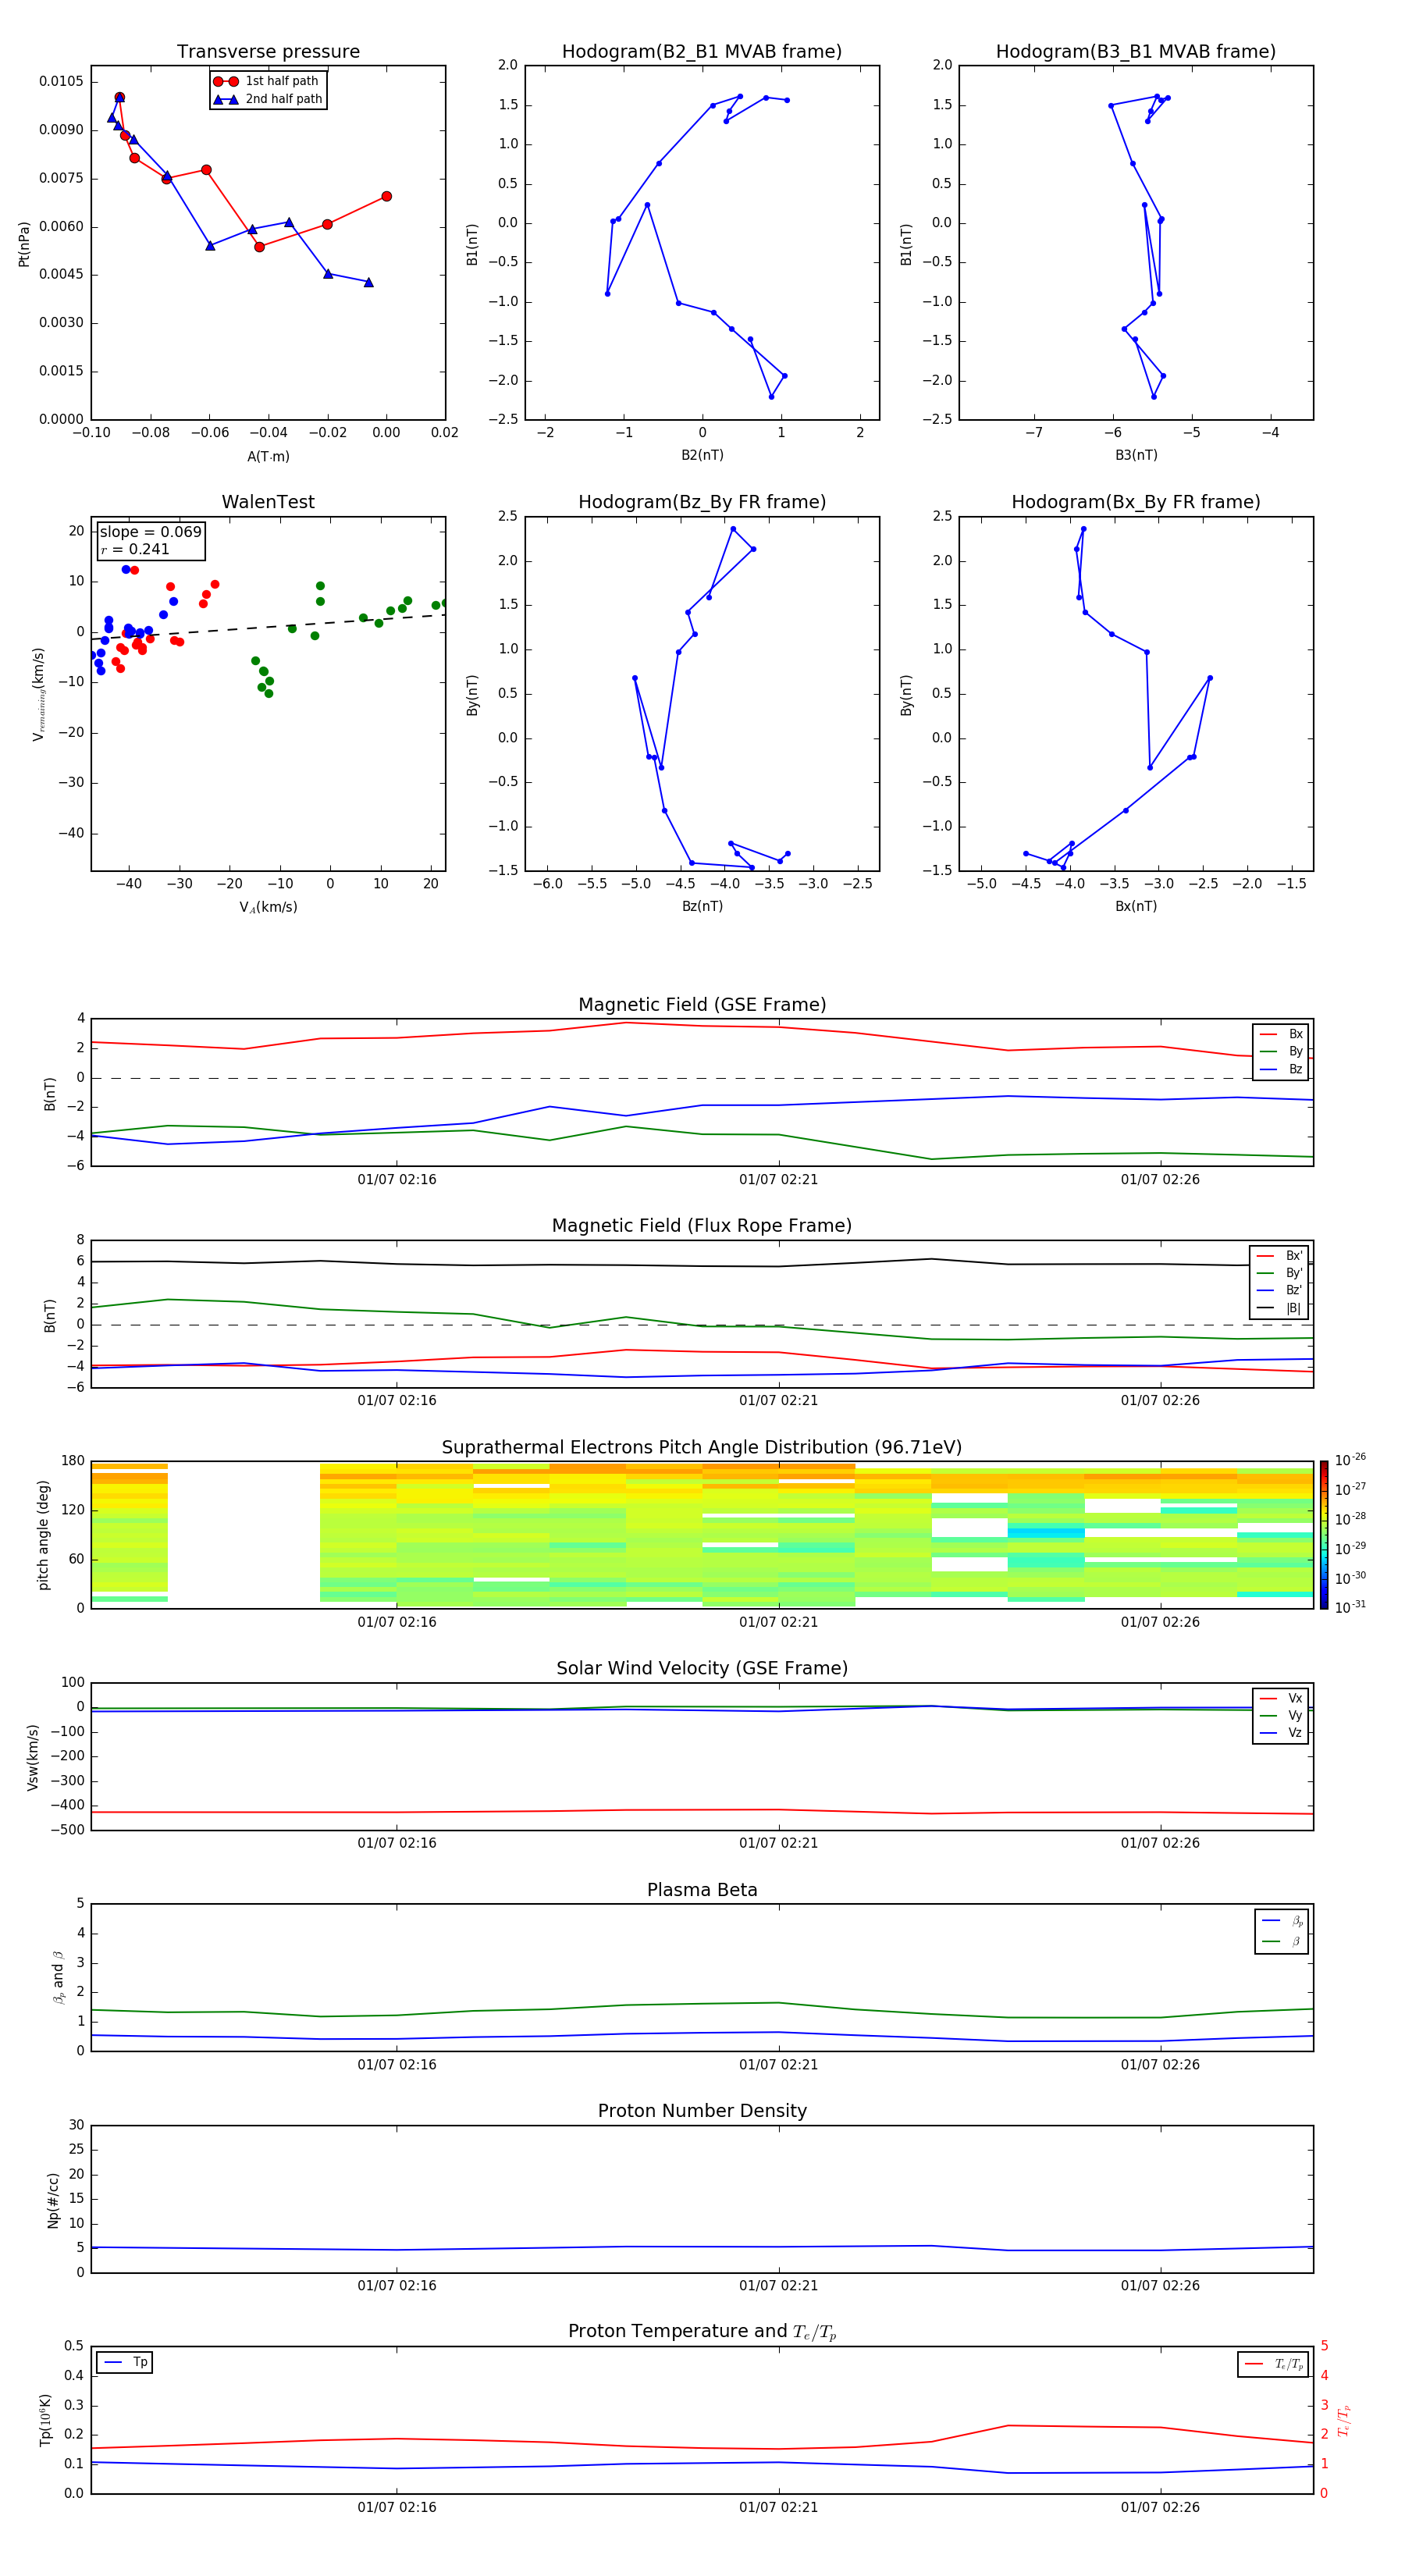
Task: Click the 'Np(#/cc)' axis label
Action: (x=53, y=2200)
